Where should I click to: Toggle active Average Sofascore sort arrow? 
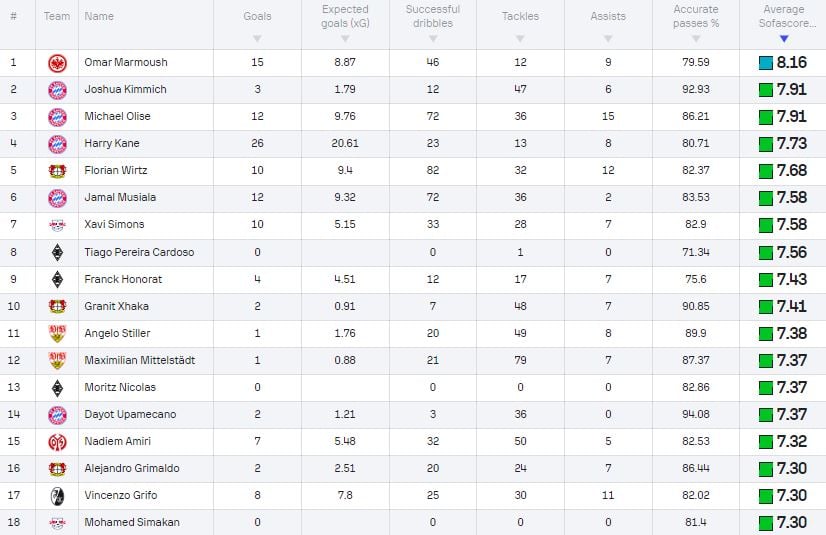pos(784,38)
